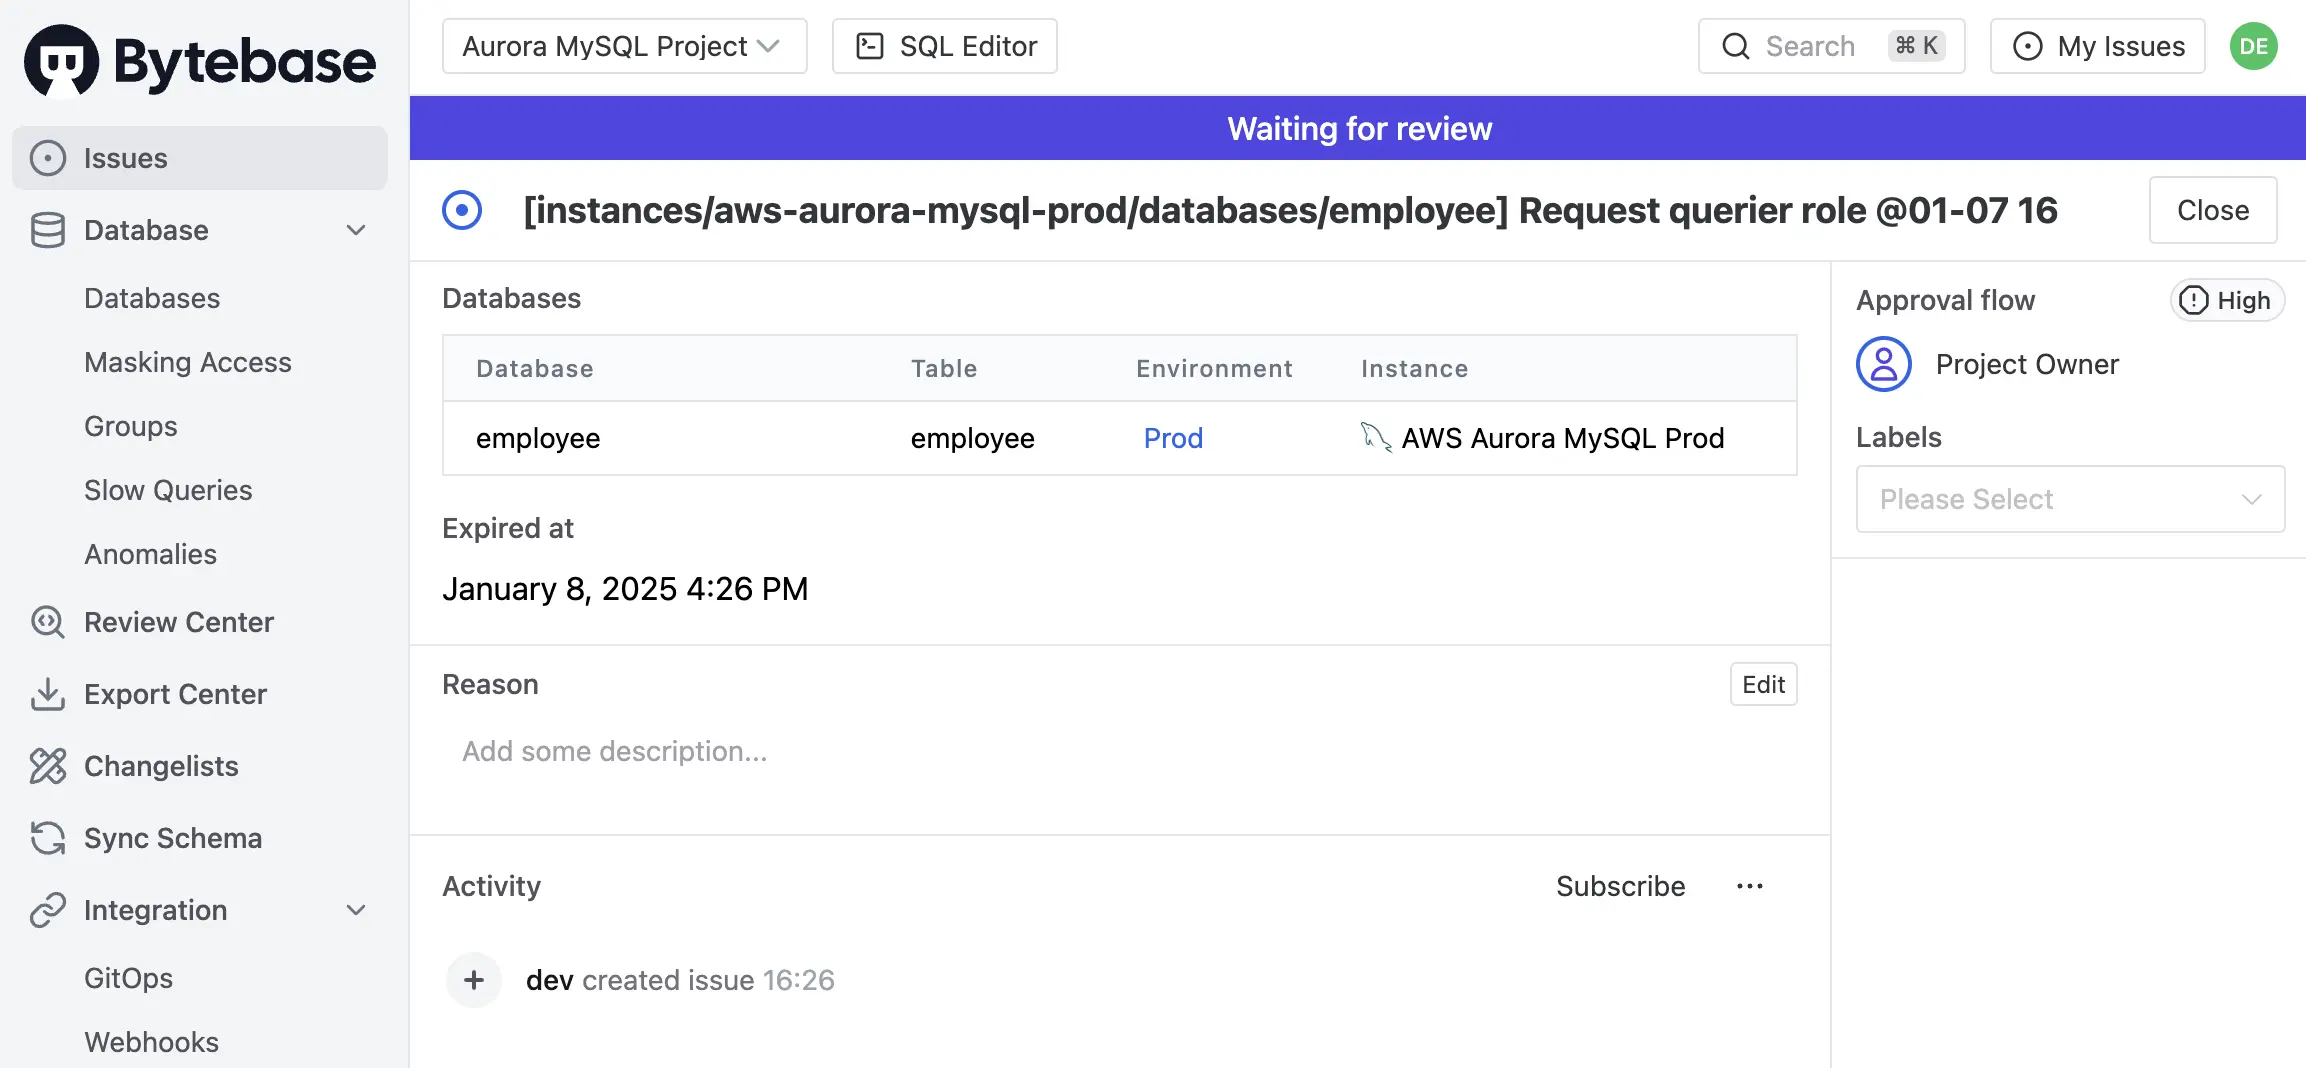Click the issue status circle icon by the title
This screenshot has height=1068, width=2306.
pos(462,211)
